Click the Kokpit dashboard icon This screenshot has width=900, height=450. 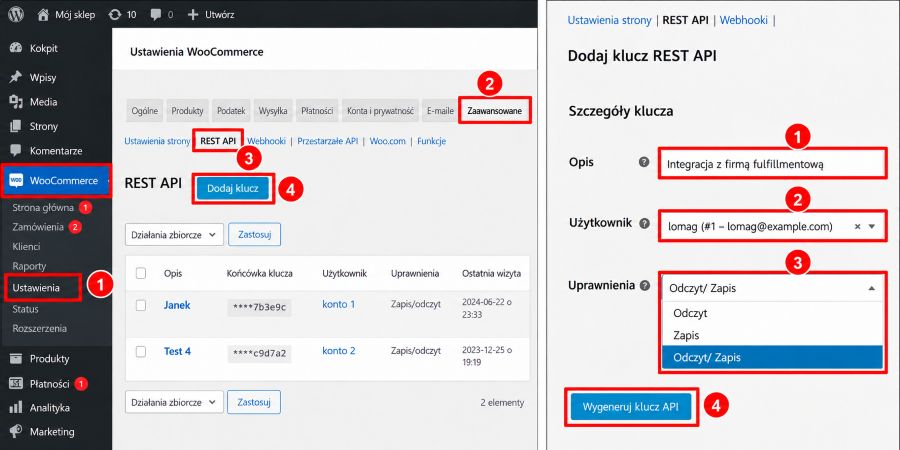pyautogui.click(x=16, y=49)
